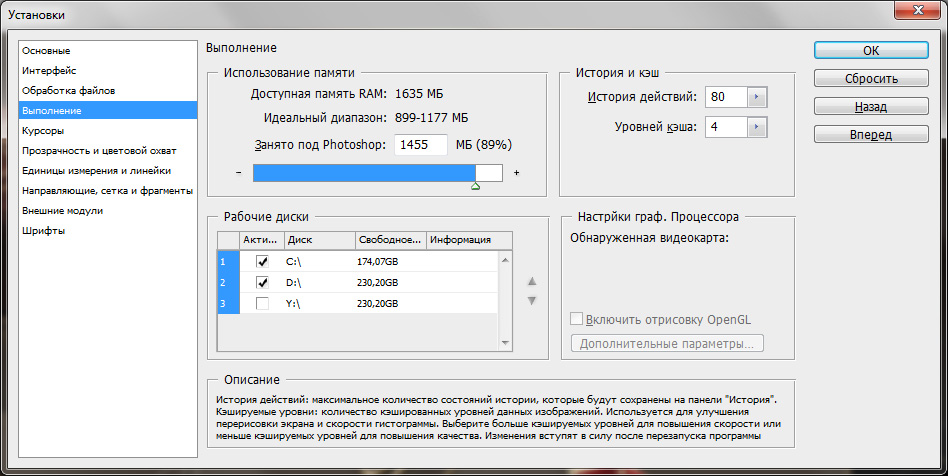Move scratch disk down with down arrow

(532, 300)
